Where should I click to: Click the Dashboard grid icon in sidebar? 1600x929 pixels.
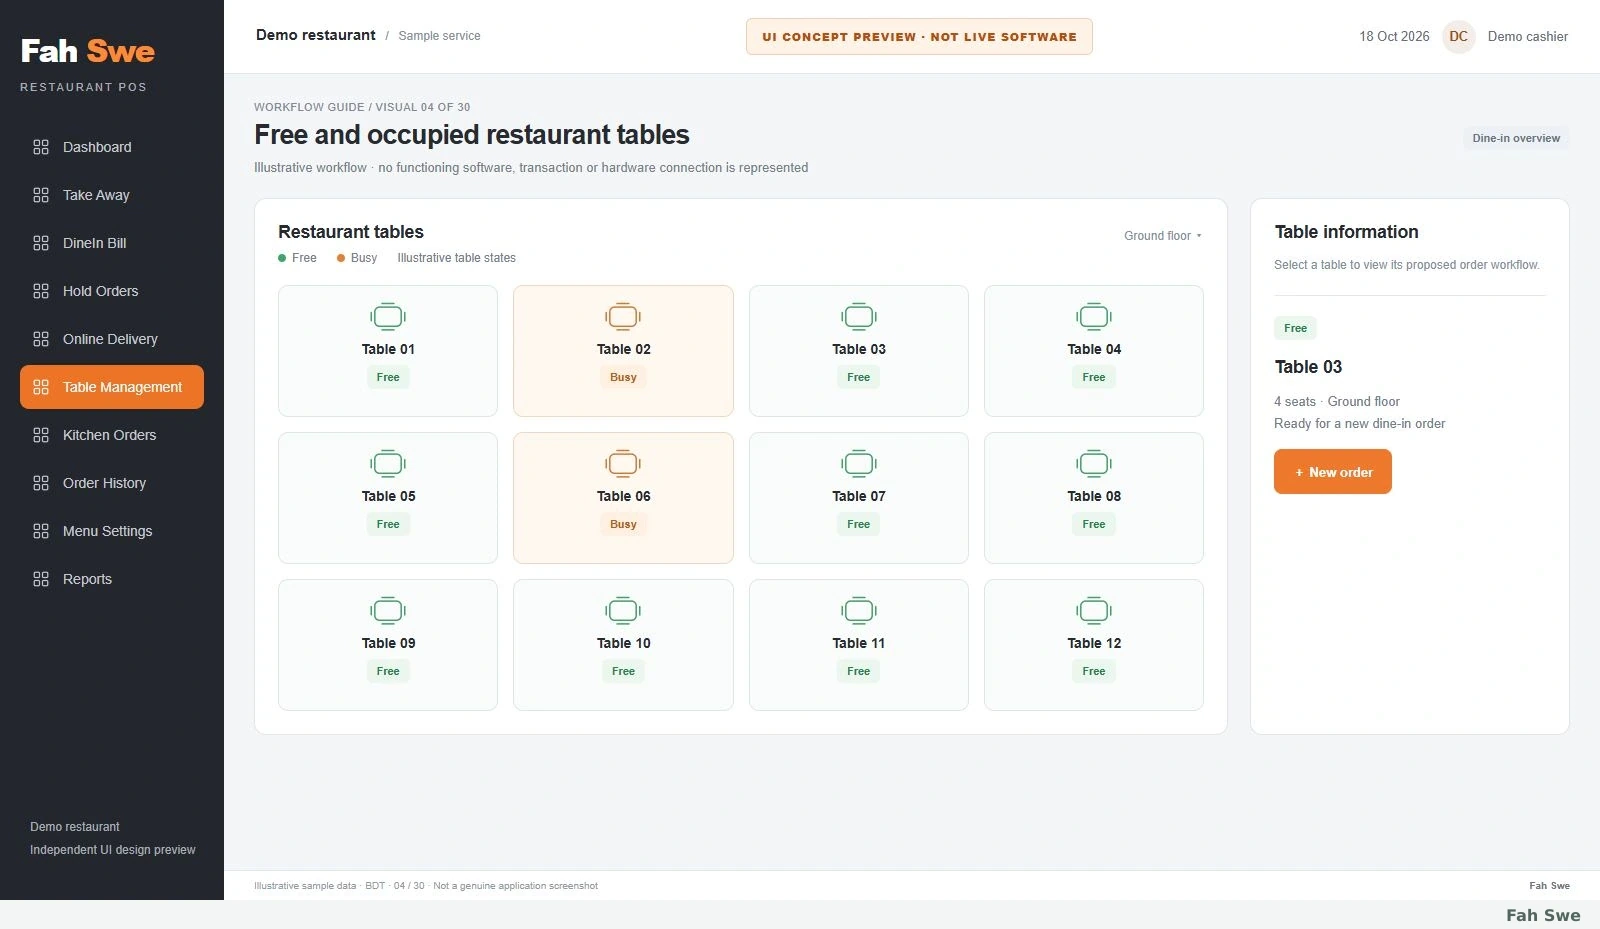tap(41, 147)
